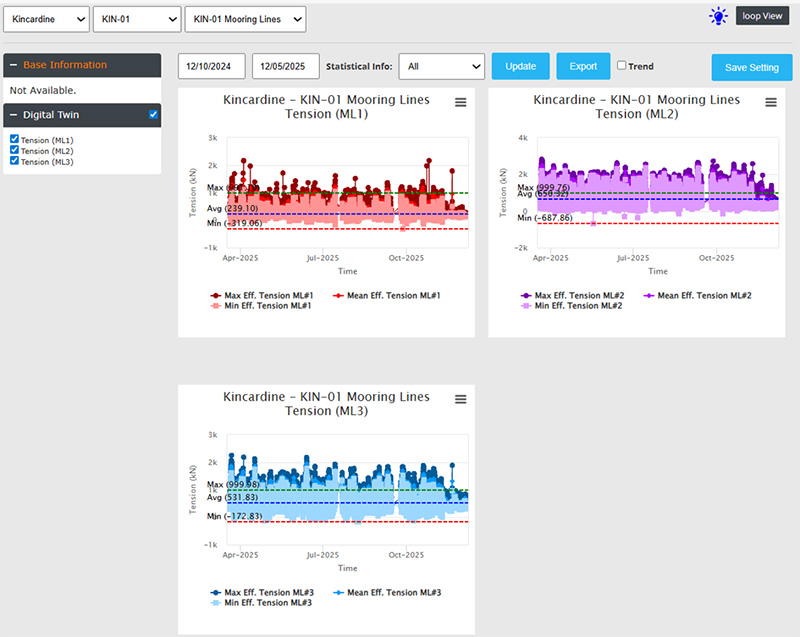Open hamburger menu on ML1 chart
The image size is (800, 637).
460,102
